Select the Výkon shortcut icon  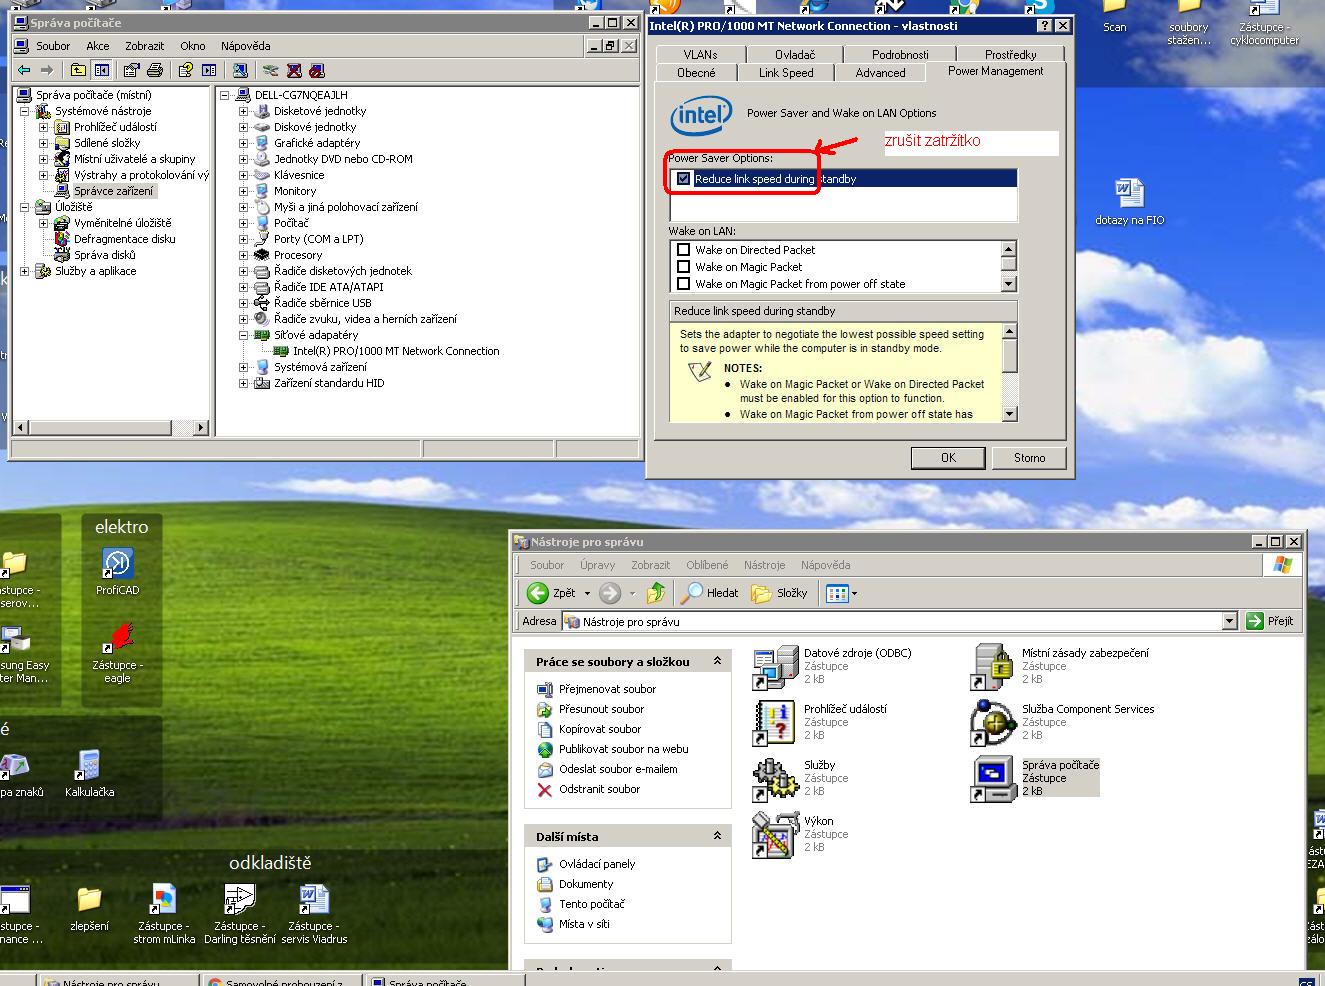point(775,835)
